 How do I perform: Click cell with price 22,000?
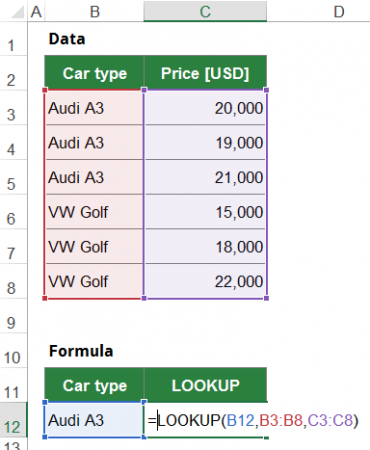coord(205,281)
